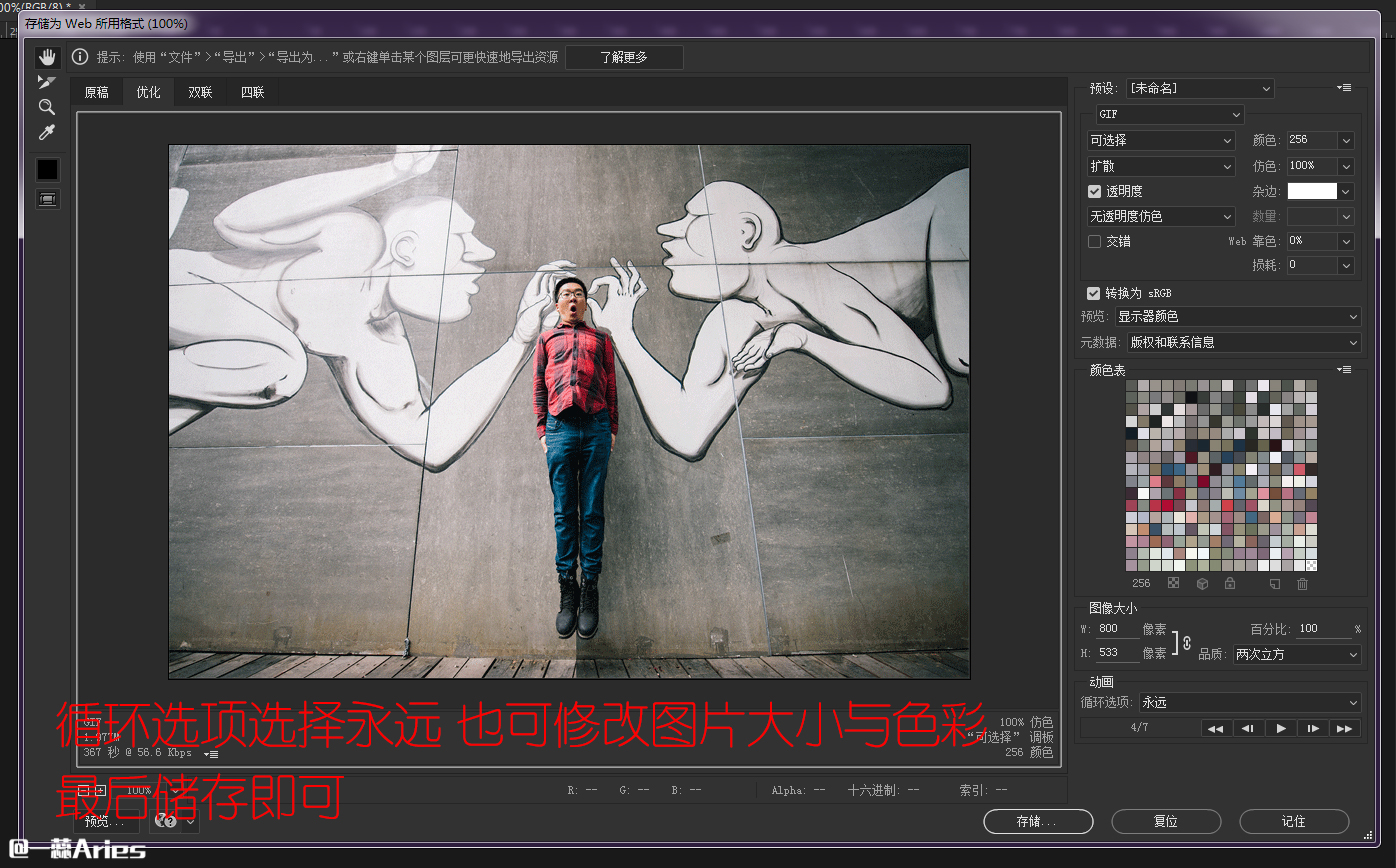The height and width of the screenshot is (868, 1396).
Task: Click the trash icon under color table
Action: 1302,584
